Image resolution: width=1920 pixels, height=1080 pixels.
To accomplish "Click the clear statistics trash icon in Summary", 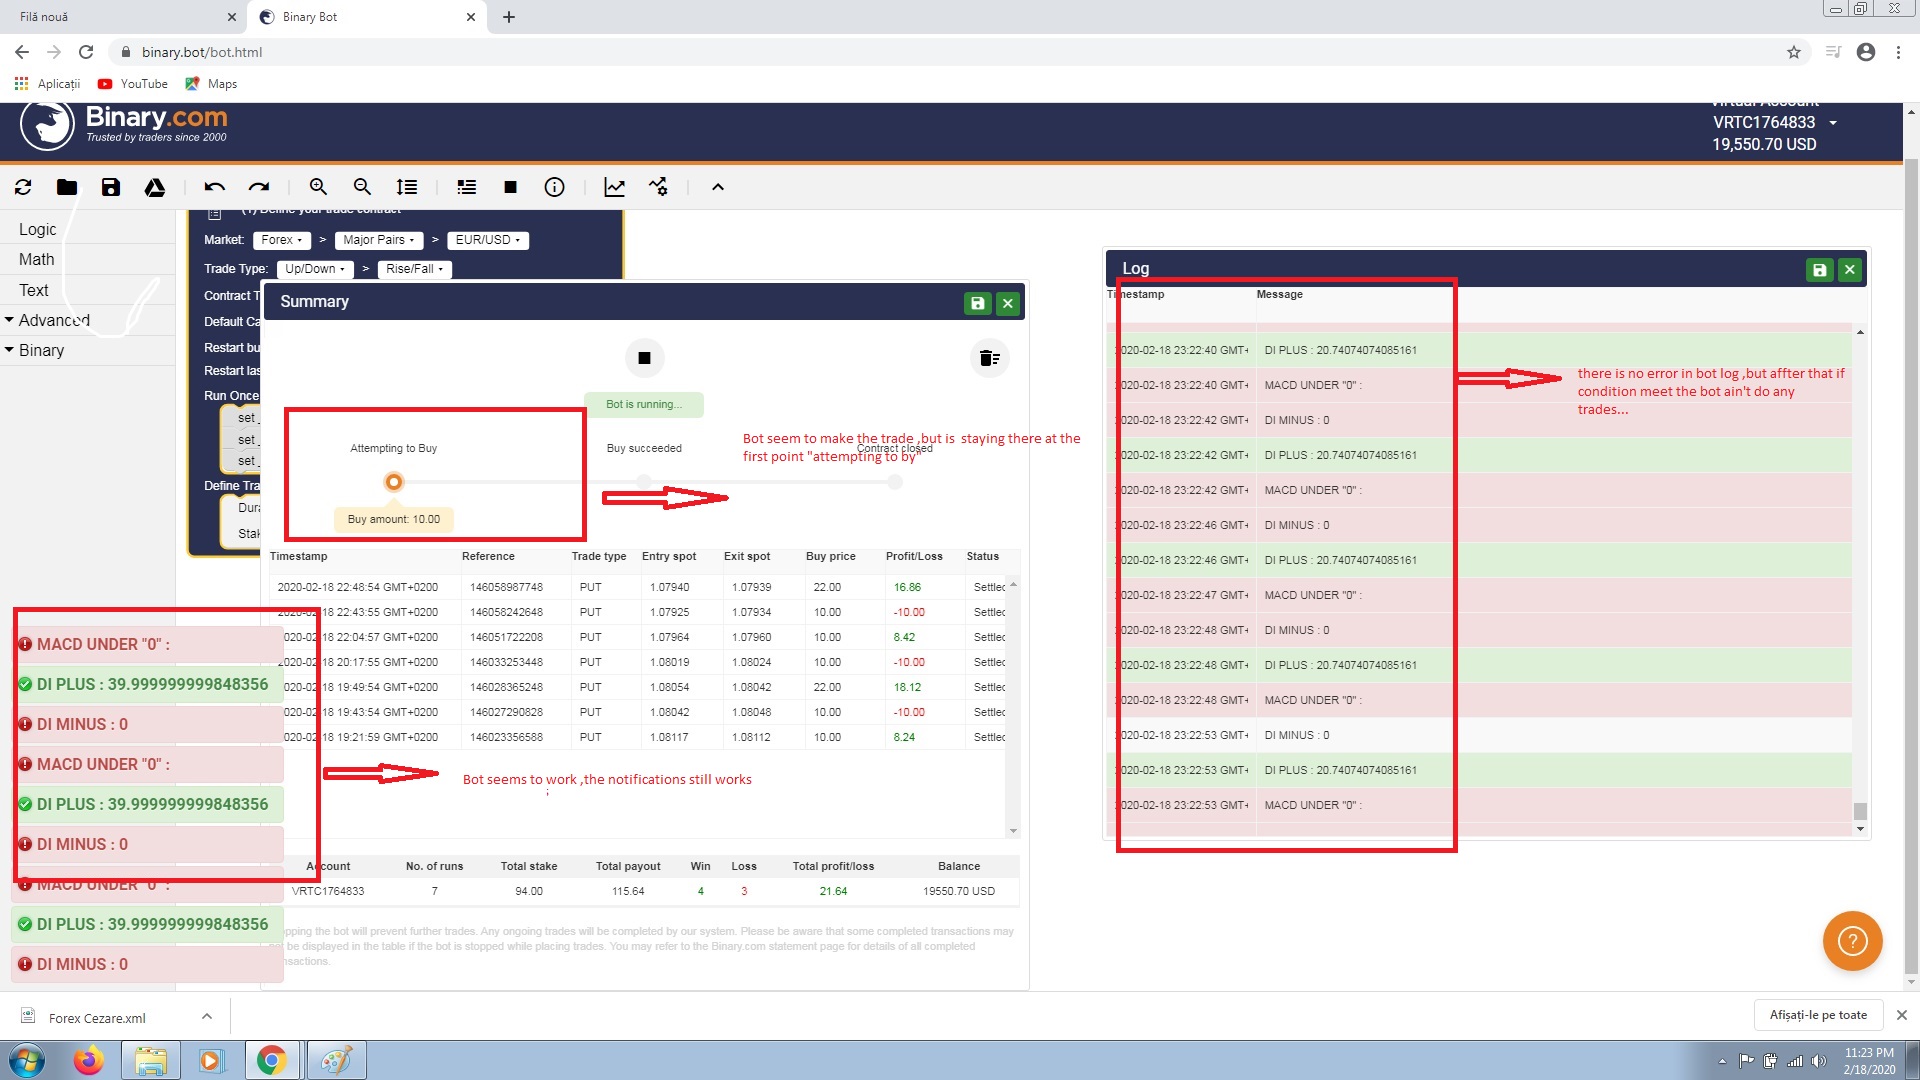I will coord(989,358).
